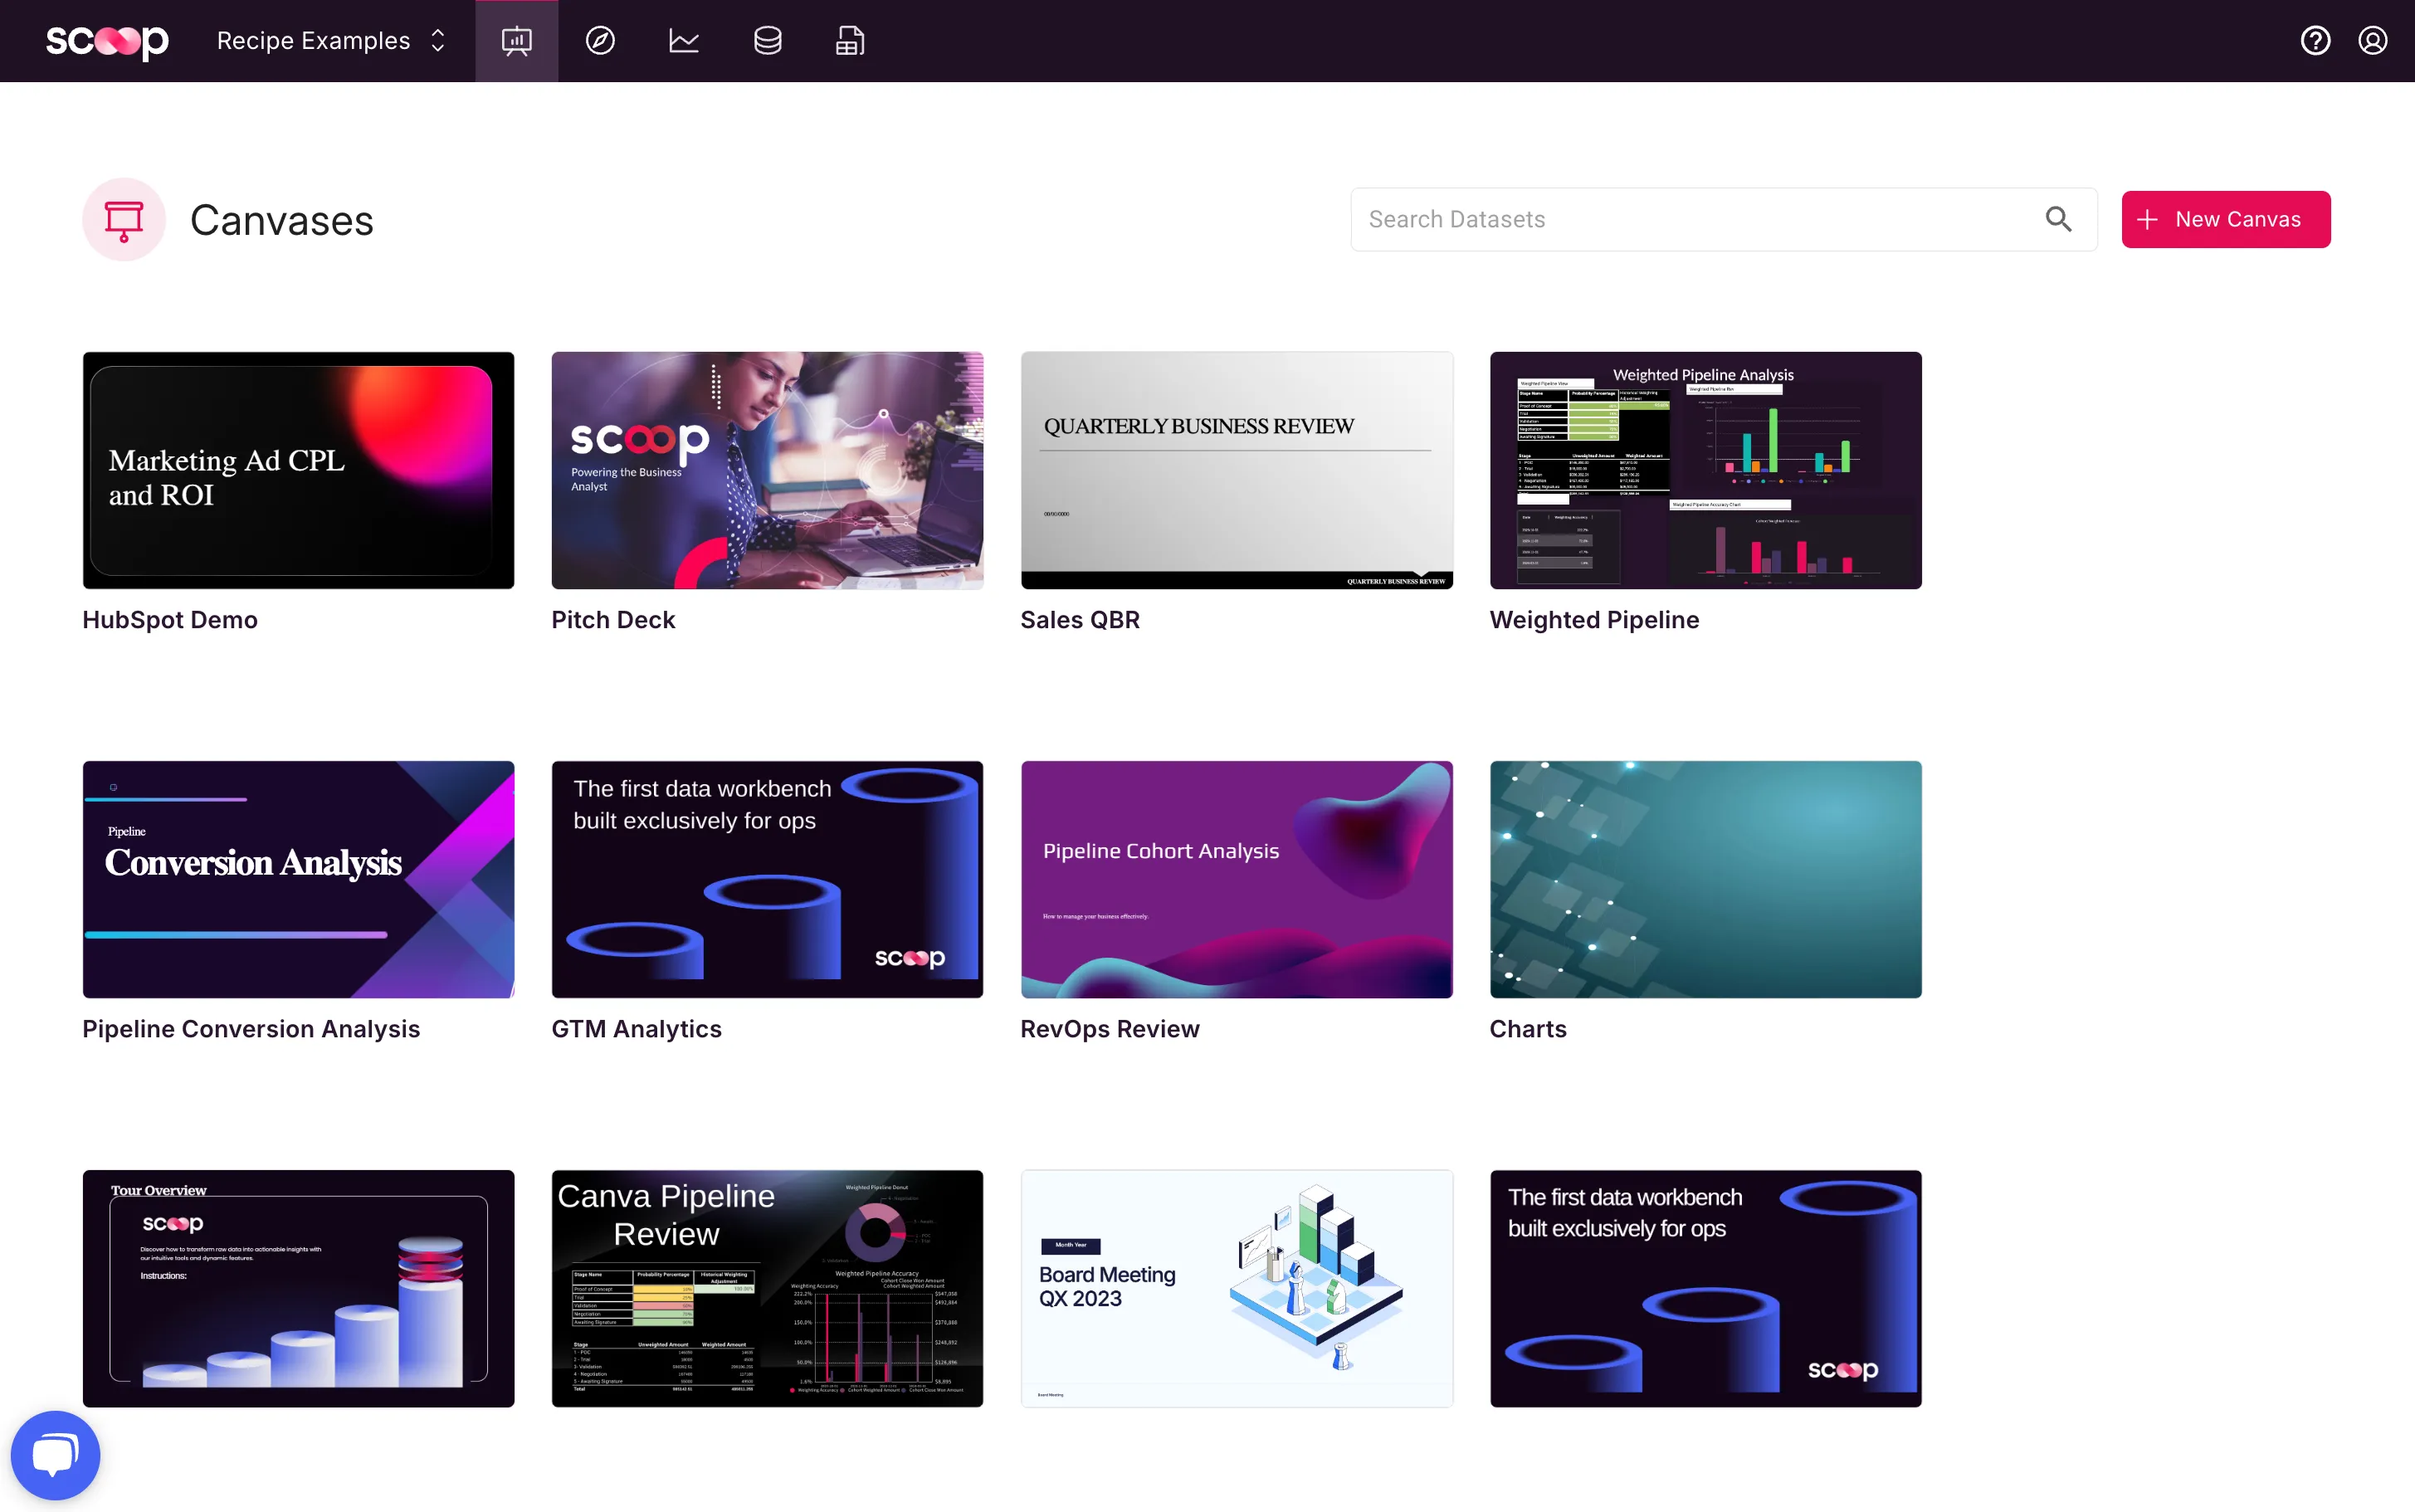Click the New Canvas button

pos(2225,219)
